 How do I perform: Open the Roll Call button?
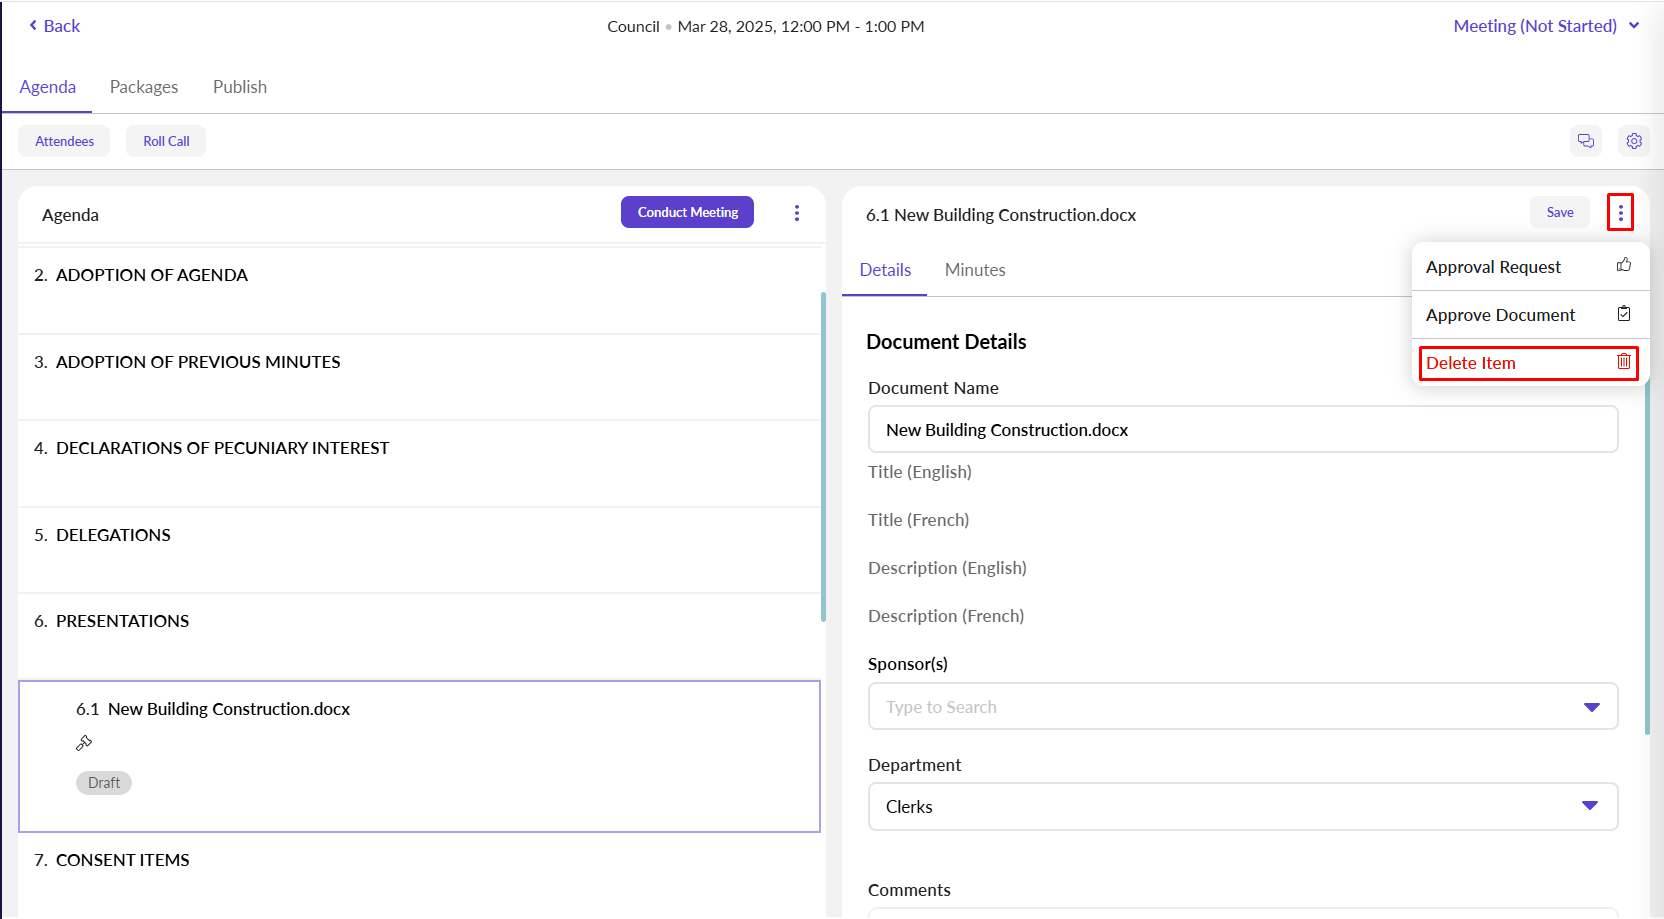(x=166, y=141)
